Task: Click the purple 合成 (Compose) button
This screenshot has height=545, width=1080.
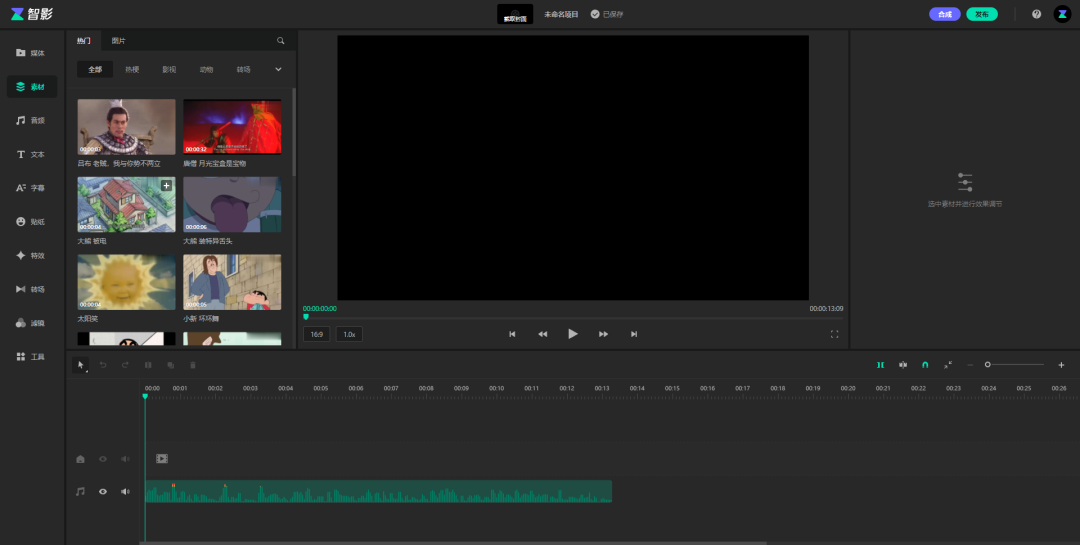Action: pyautogui.click(x=944, y=14)
